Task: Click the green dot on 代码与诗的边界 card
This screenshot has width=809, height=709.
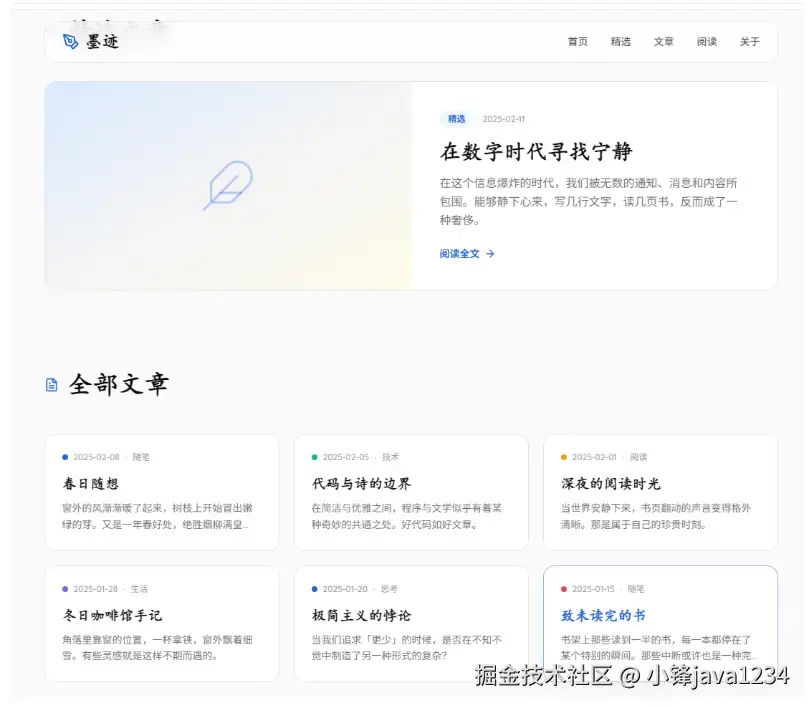Action: (314, 457)
